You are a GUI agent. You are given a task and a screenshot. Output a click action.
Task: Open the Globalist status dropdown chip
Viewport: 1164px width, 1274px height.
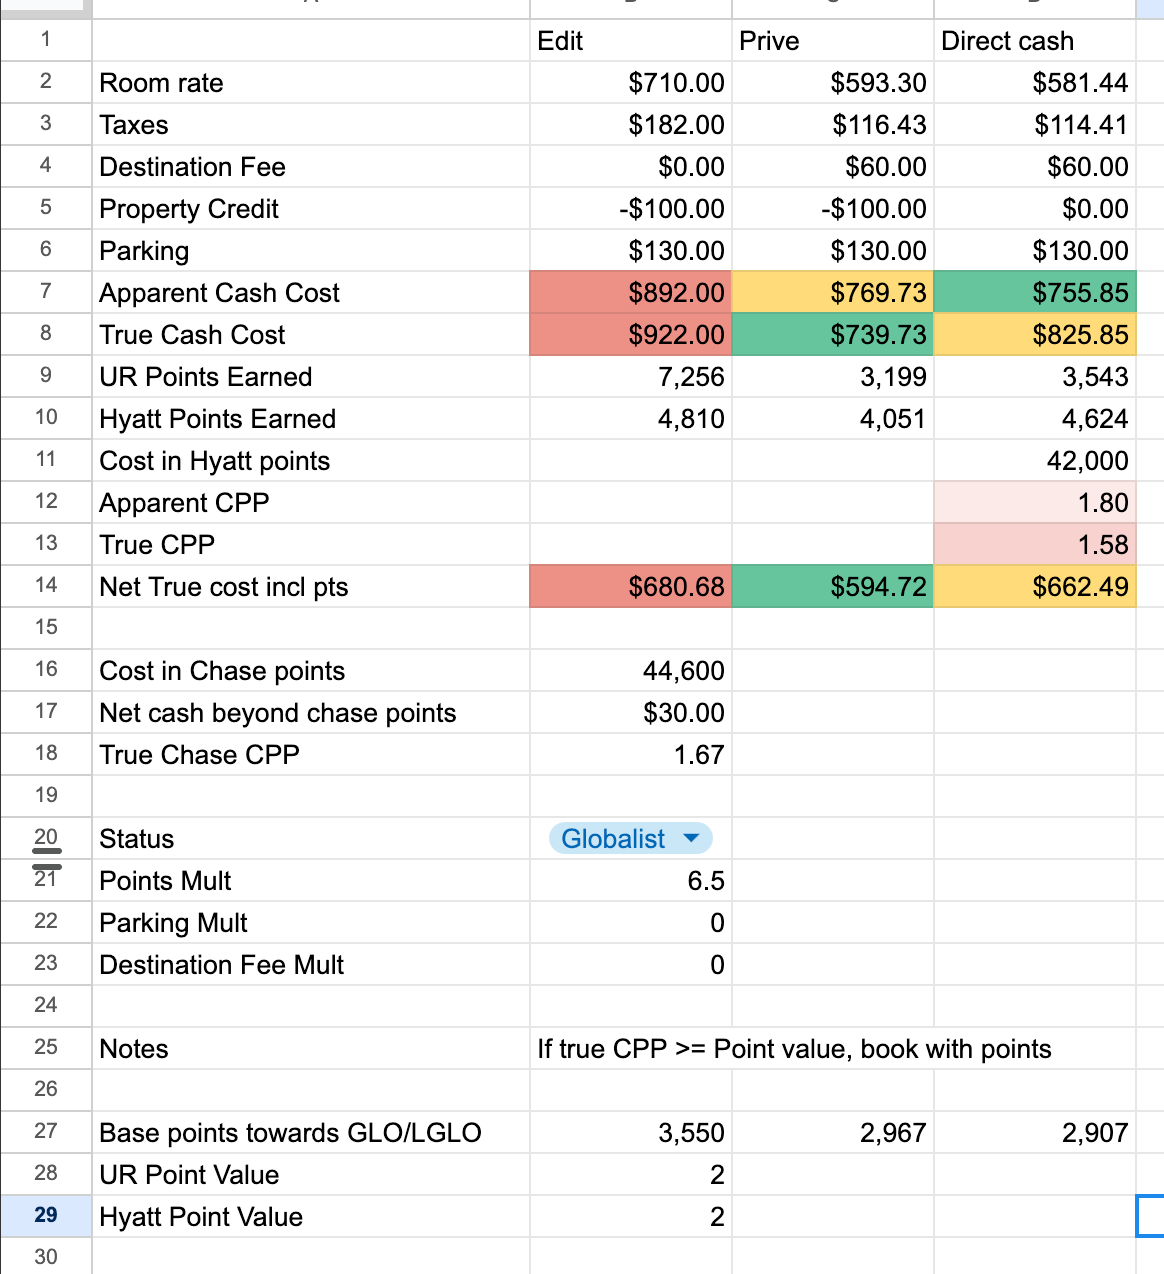(x=630, y=838)
